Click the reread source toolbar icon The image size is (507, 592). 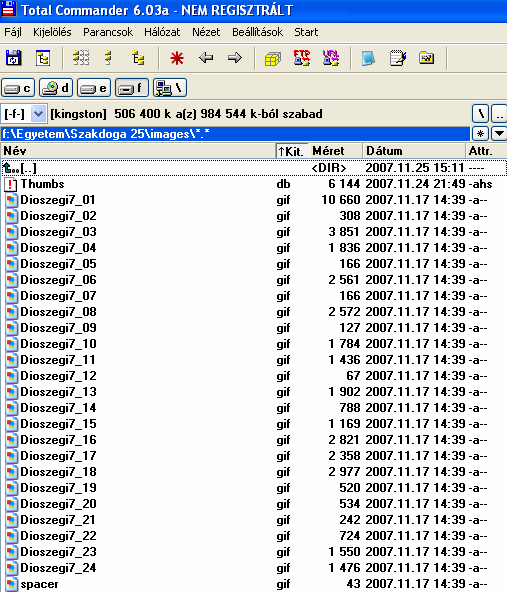coord(14,58)
